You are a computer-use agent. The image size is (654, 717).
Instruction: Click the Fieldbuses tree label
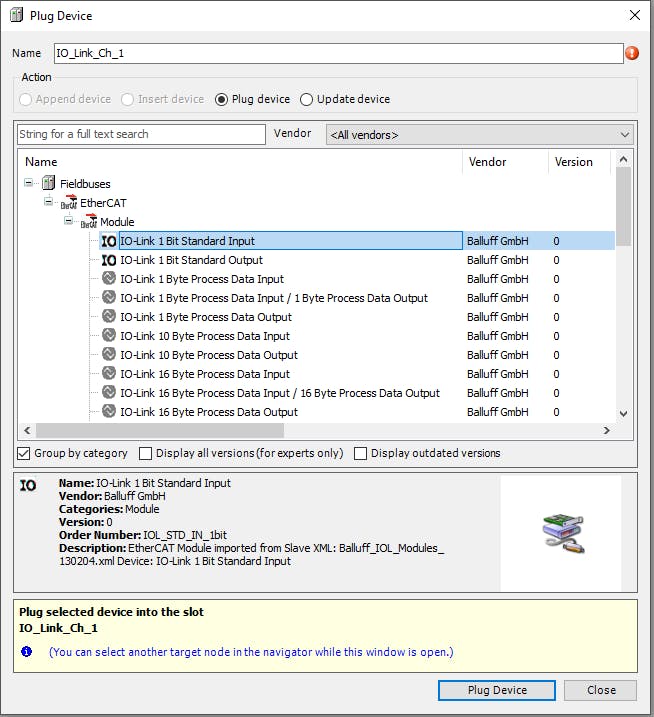click(x=85, y=184)
